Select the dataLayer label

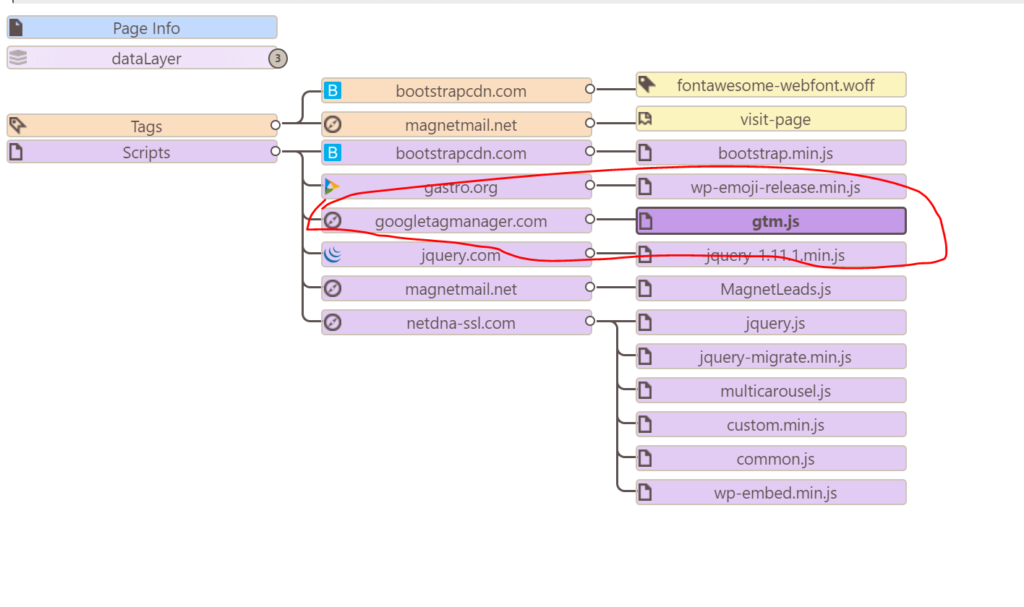(x=146, y=59)
